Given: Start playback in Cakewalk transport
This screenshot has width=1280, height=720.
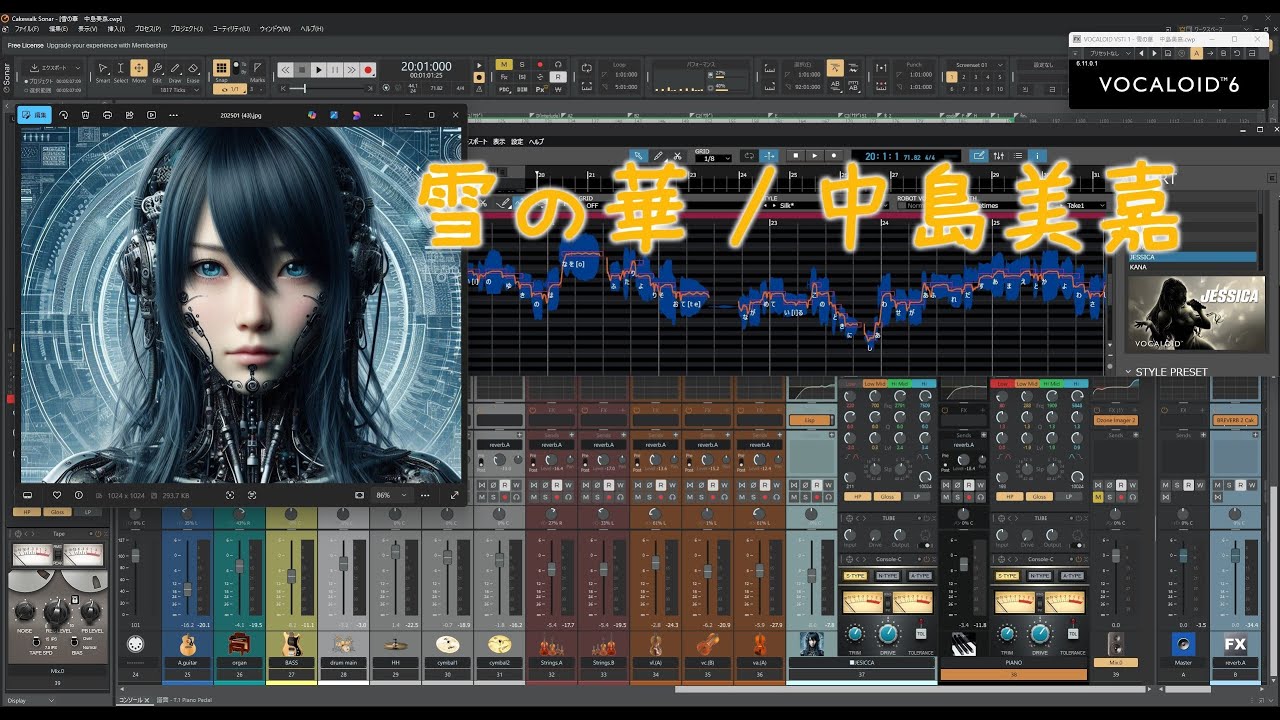Looking at the screenshot, I should [319, 70].
